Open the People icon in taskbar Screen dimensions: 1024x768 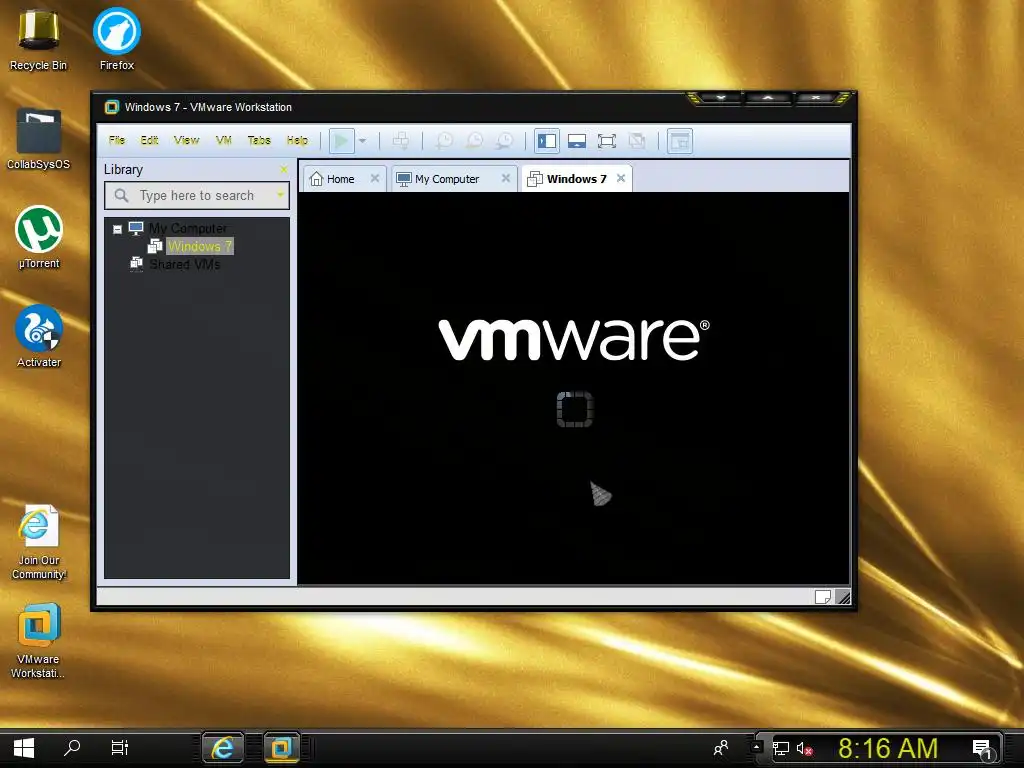pyautogui.click(x=721, y=748)
